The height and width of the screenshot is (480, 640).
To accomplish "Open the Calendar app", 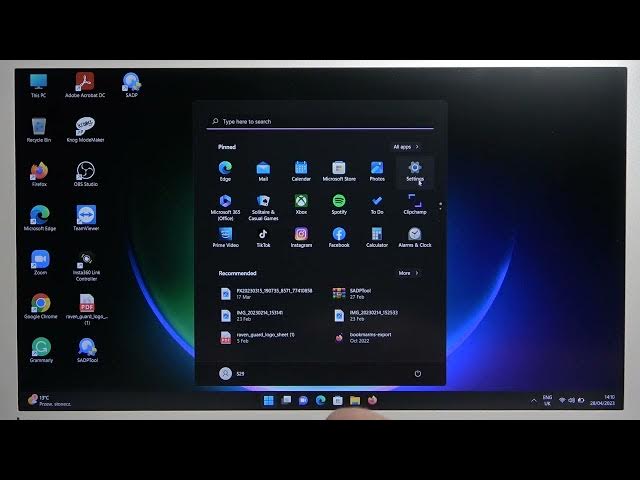I will (301, 171).
